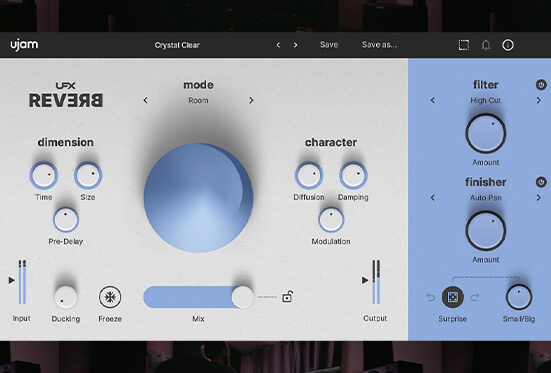Image resolution: width=551 pixels, height=373 pixels.
Task: Click the Time knob
Action: point(44,175)
